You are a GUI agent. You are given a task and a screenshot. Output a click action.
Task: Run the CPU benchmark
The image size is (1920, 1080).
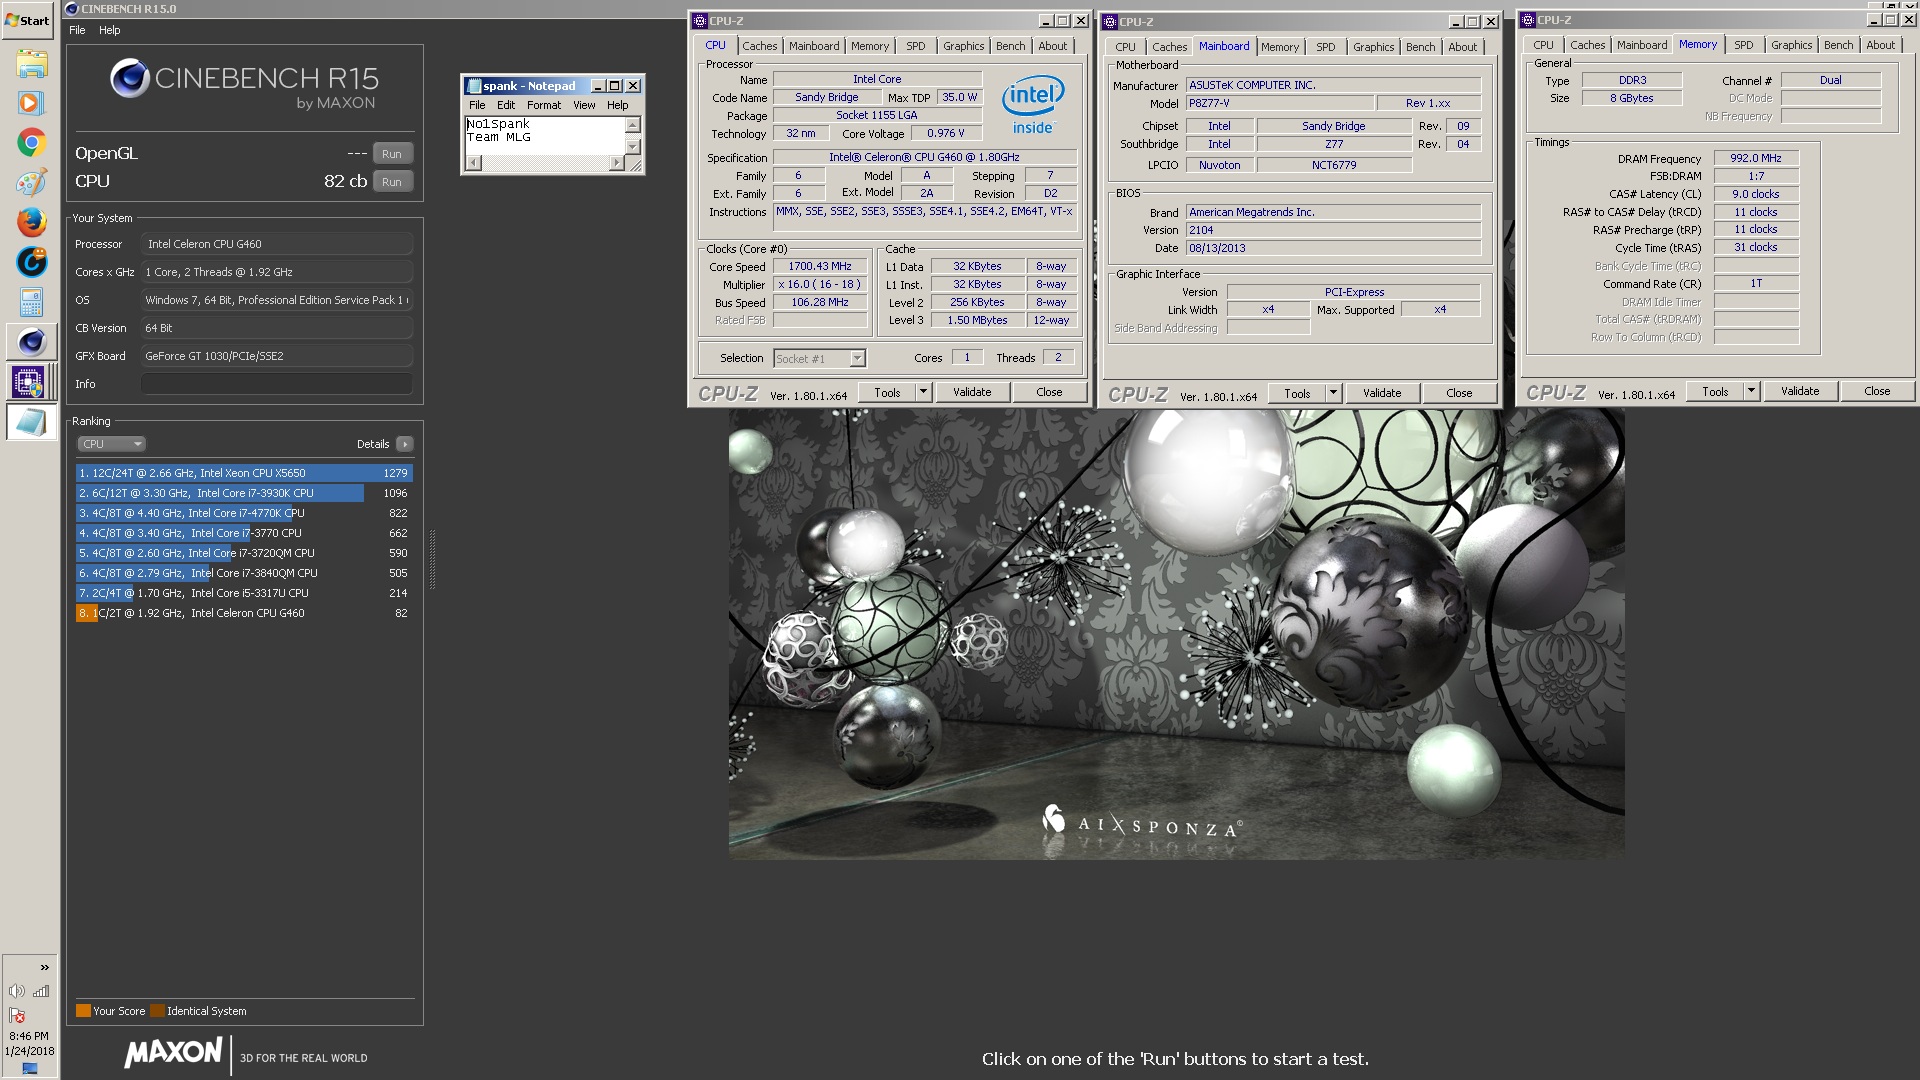[x=392, y=182]
